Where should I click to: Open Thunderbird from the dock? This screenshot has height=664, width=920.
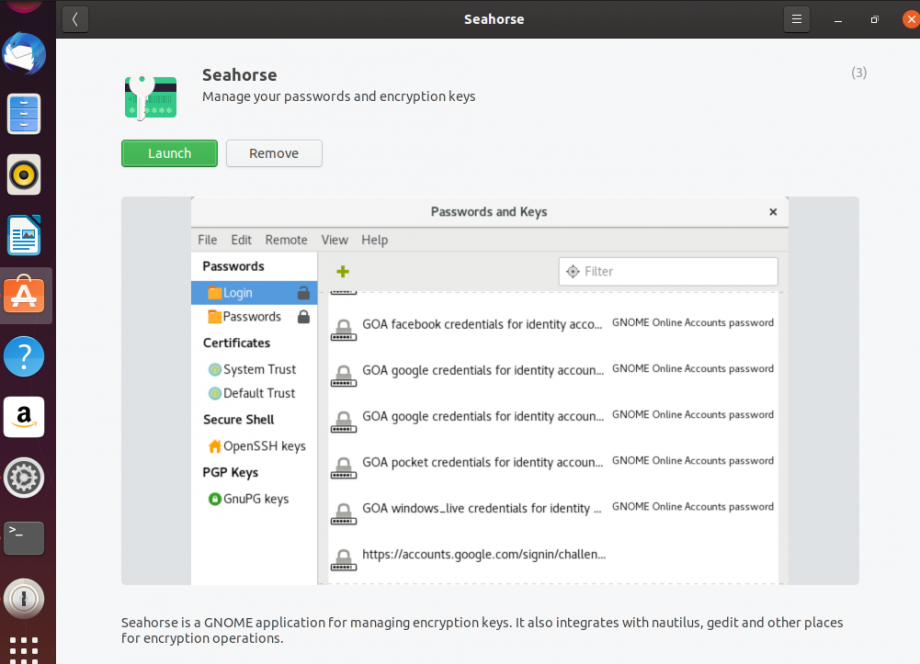[x=25, y=54]
